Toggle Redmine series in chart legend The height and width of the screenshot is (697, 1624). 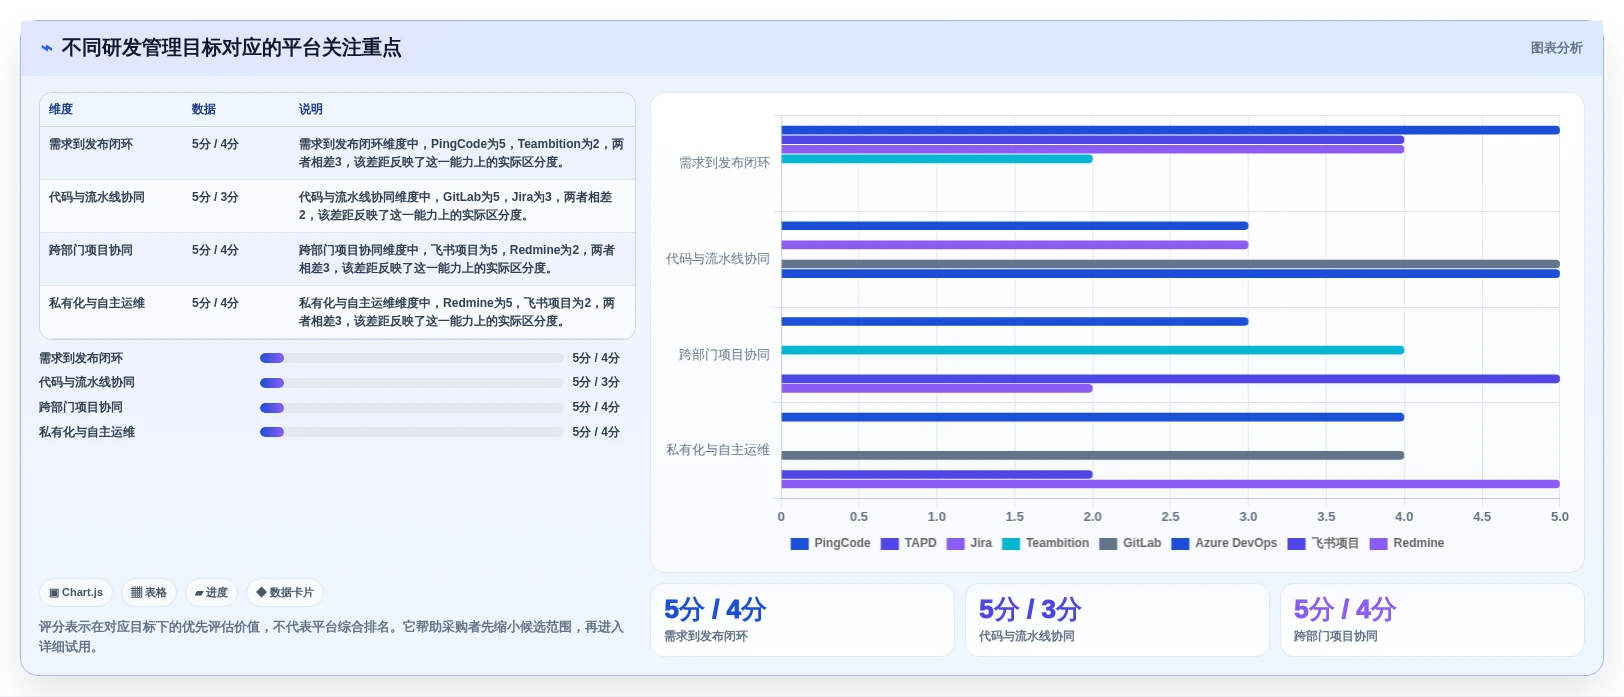(x=1407, y=543)
